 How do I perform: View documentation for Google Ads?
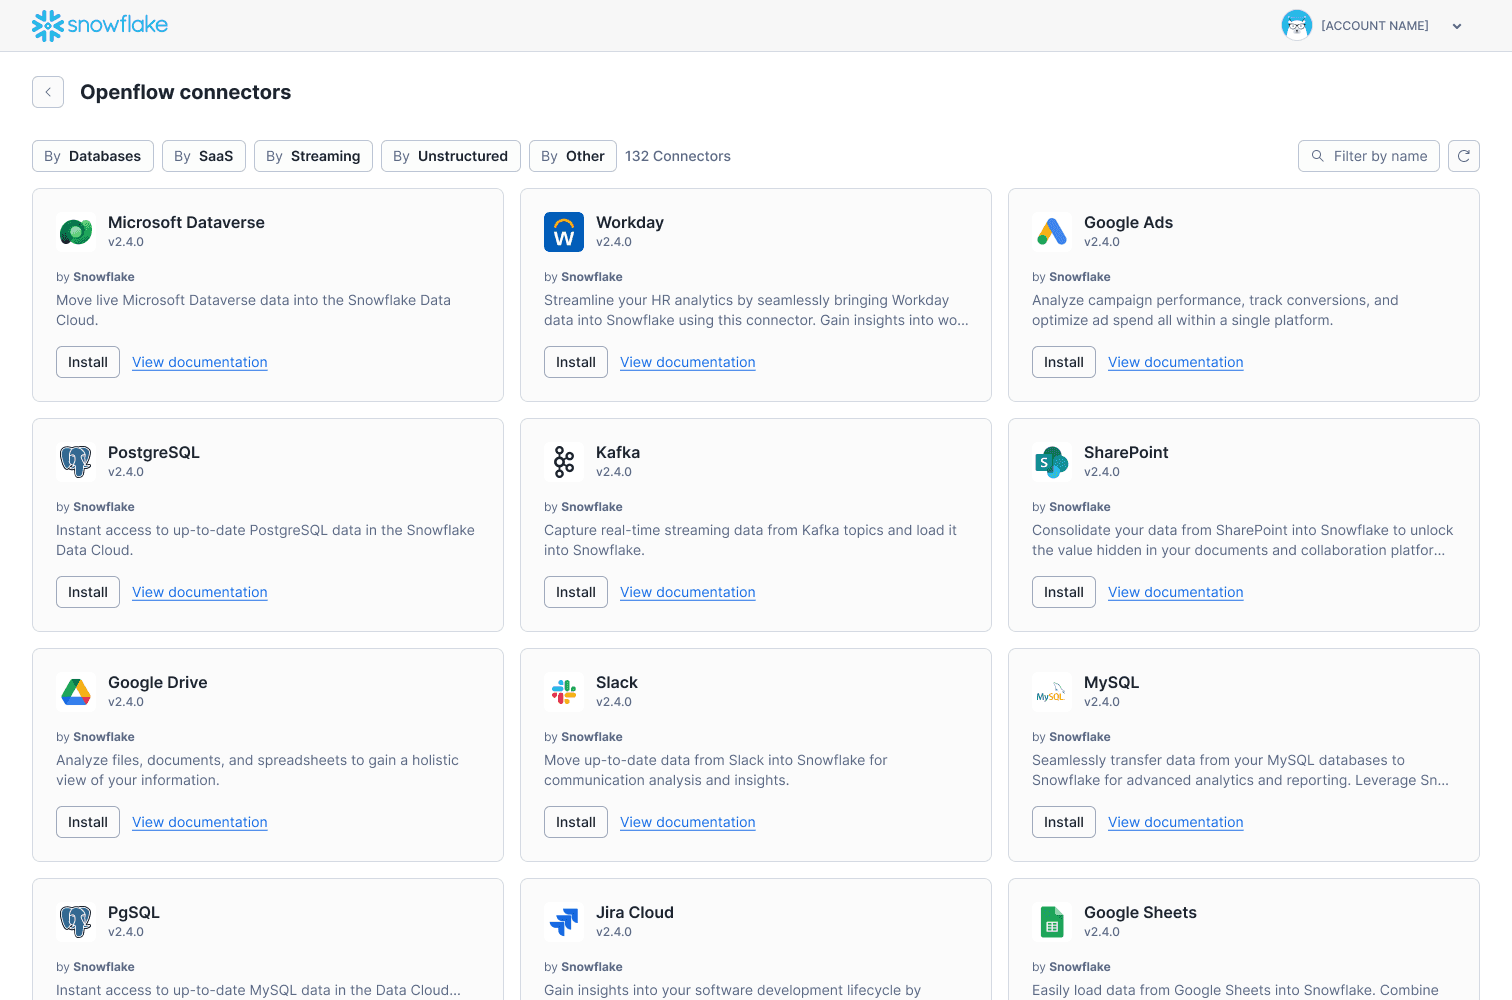[1176, 362]
